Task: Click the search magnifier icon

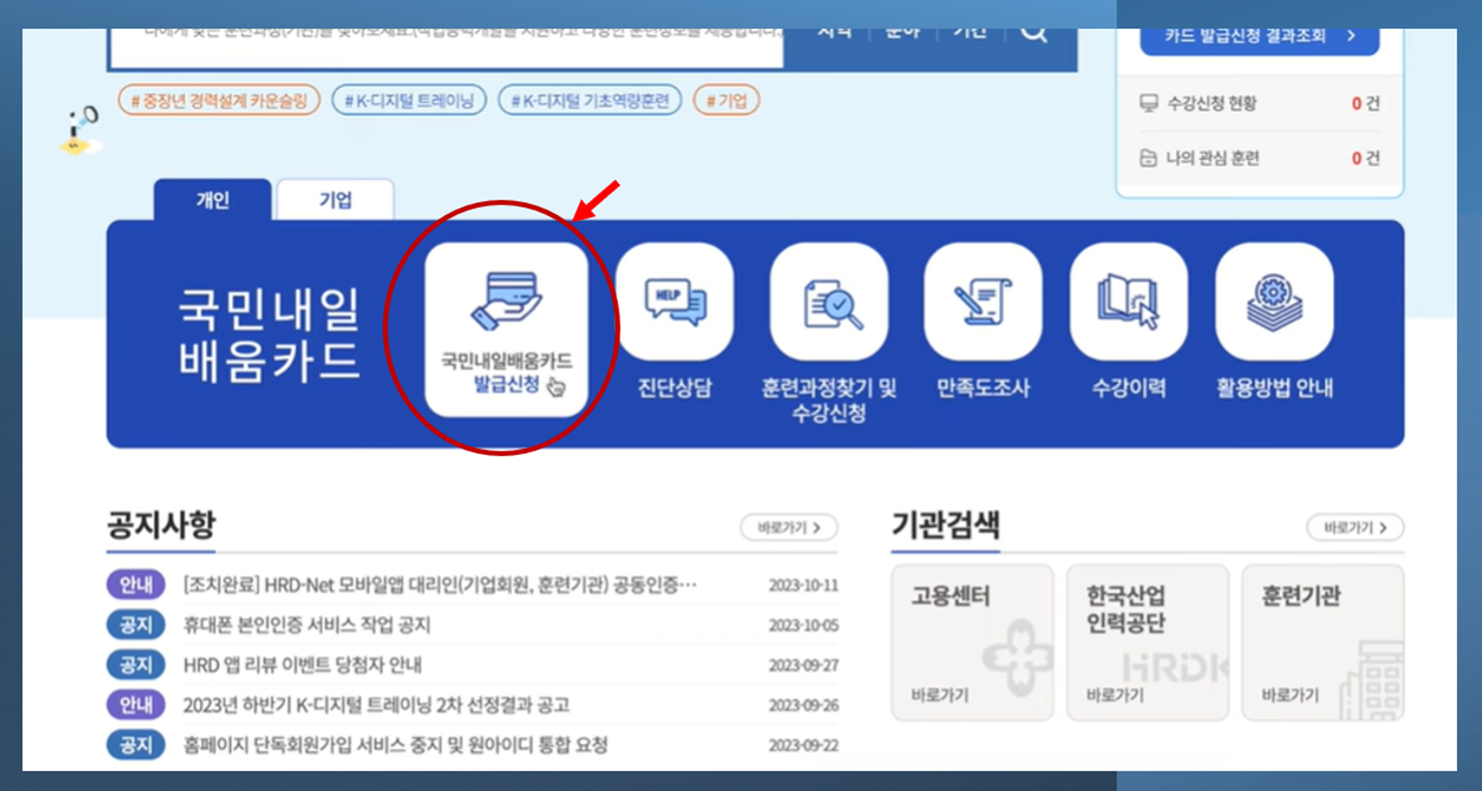Action: (x=1034, y=34)
